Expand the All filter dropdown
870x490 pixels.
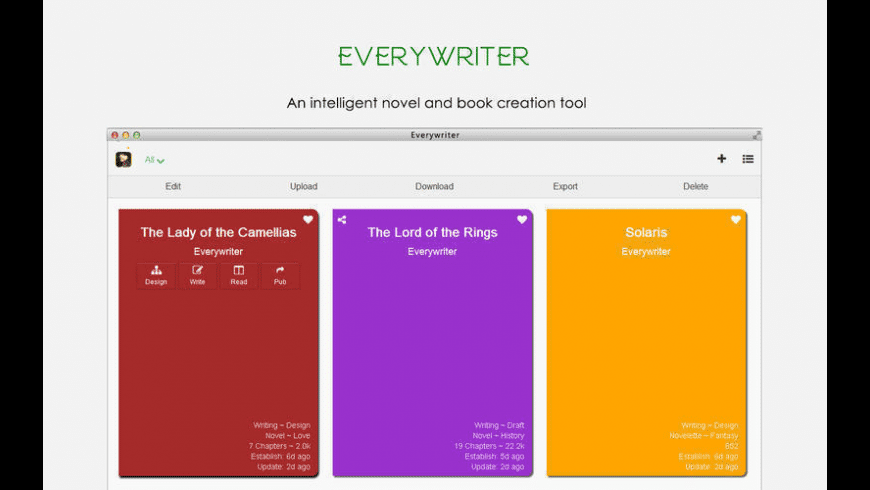154,160
